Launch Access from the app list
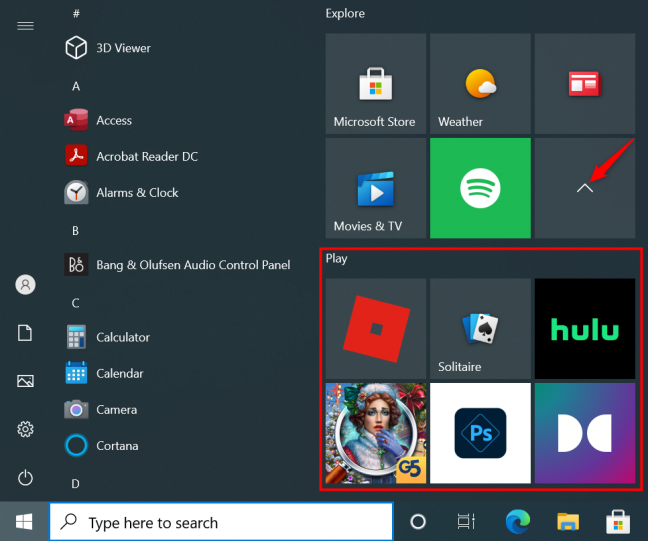This screenshot has height=541, width=648. 98,120
